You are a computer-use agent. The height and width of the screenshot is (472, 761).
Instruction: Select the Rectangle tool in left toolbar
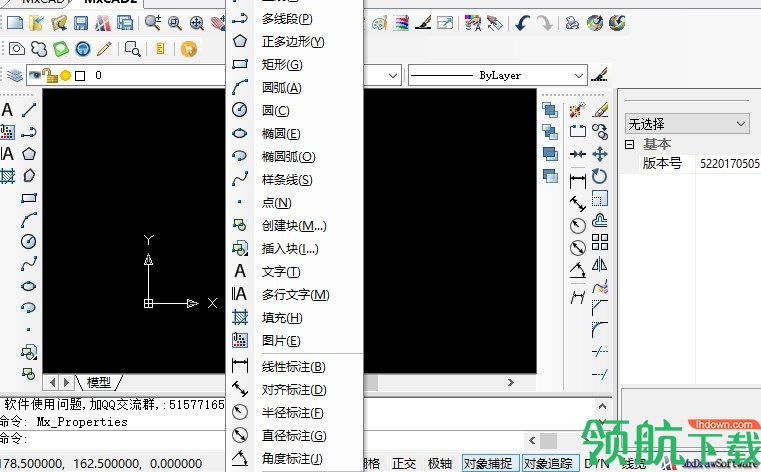(x=29, y=197)
